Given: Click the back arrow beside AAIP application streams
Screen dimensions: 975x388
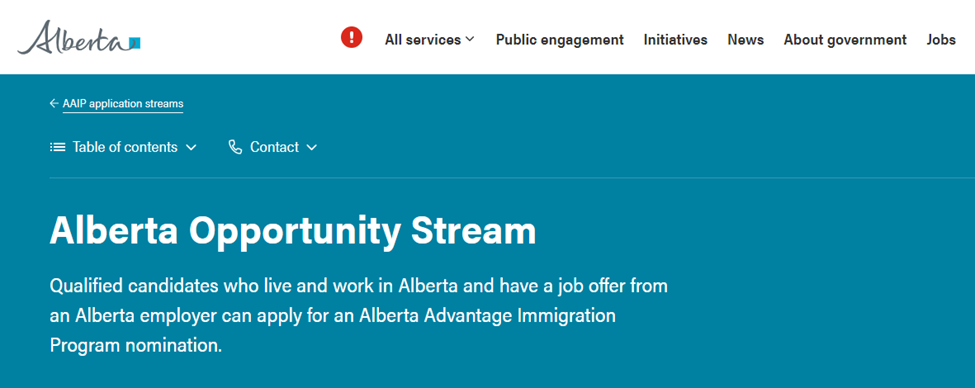Looking at the screenshot, I should click(54, 104).
